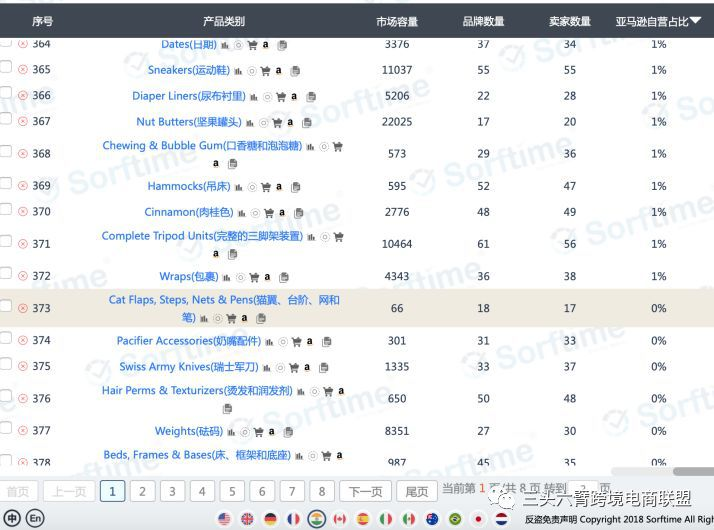
Task: Sort table by 品牌数量 column header
Action: (483, 21)
